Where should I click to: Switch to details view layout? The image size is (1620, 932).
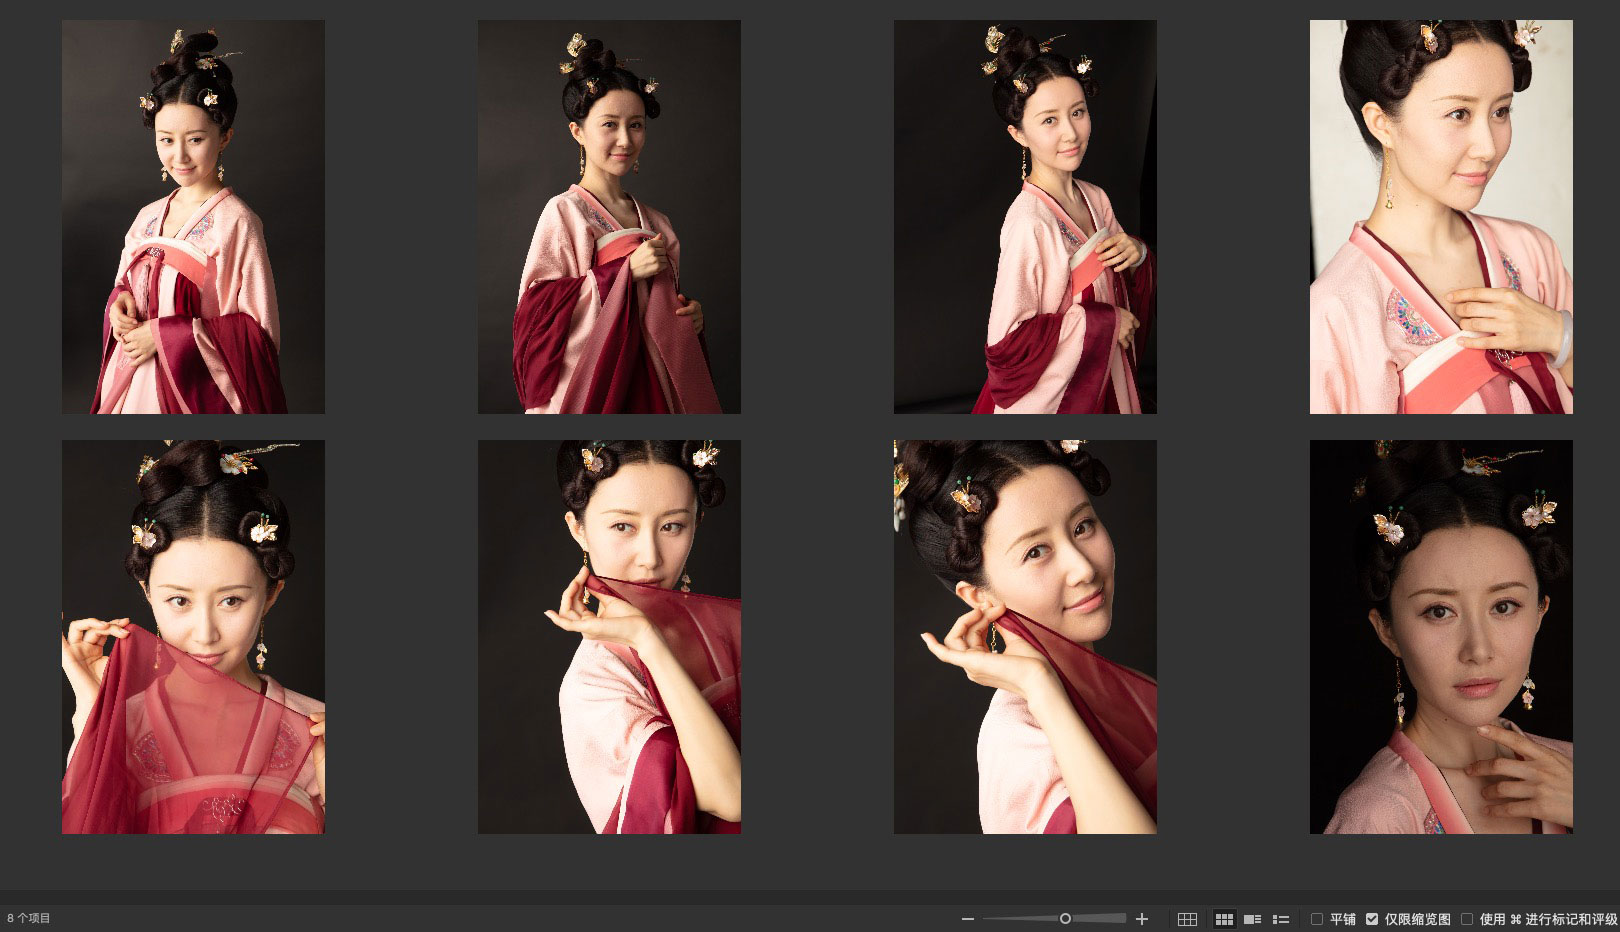tap(1252, 919)
